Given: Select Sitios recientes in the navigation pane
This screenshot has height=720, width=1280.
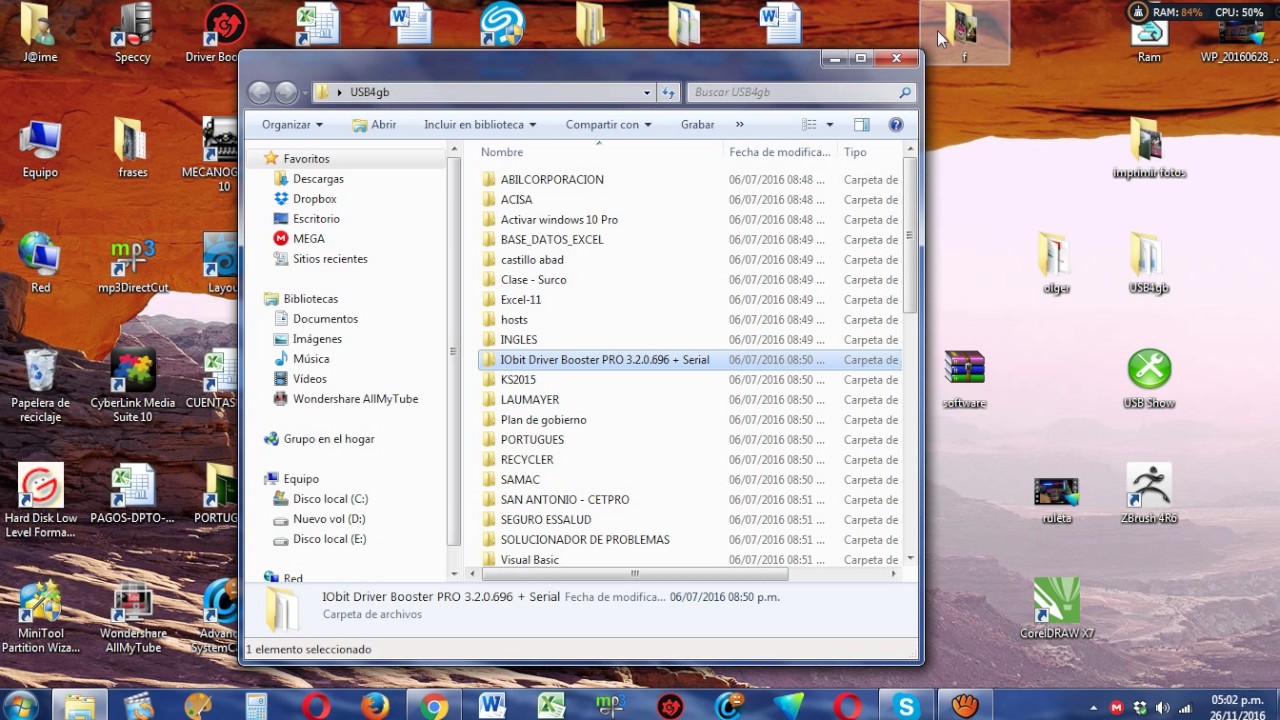Looking at the screenshot, I should [x=330, y=259].
